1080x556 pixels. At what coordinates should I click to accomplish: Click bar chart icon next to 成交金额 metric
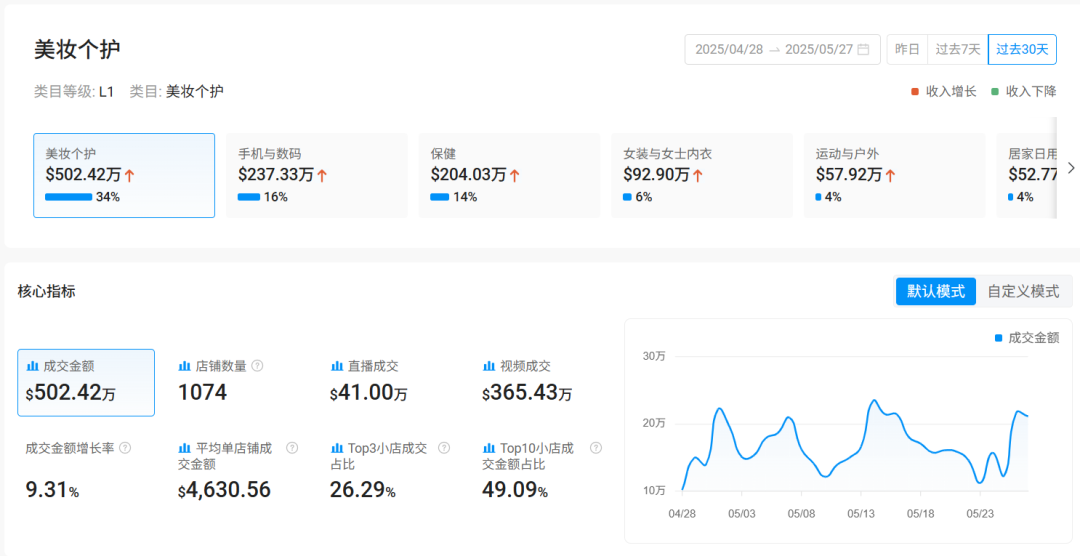pyautogui.click(x=32, y=366)
